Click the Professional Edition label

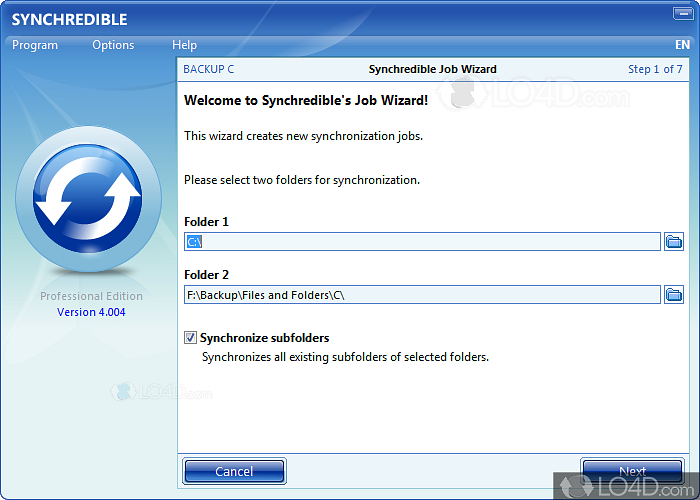coord(92,296)
